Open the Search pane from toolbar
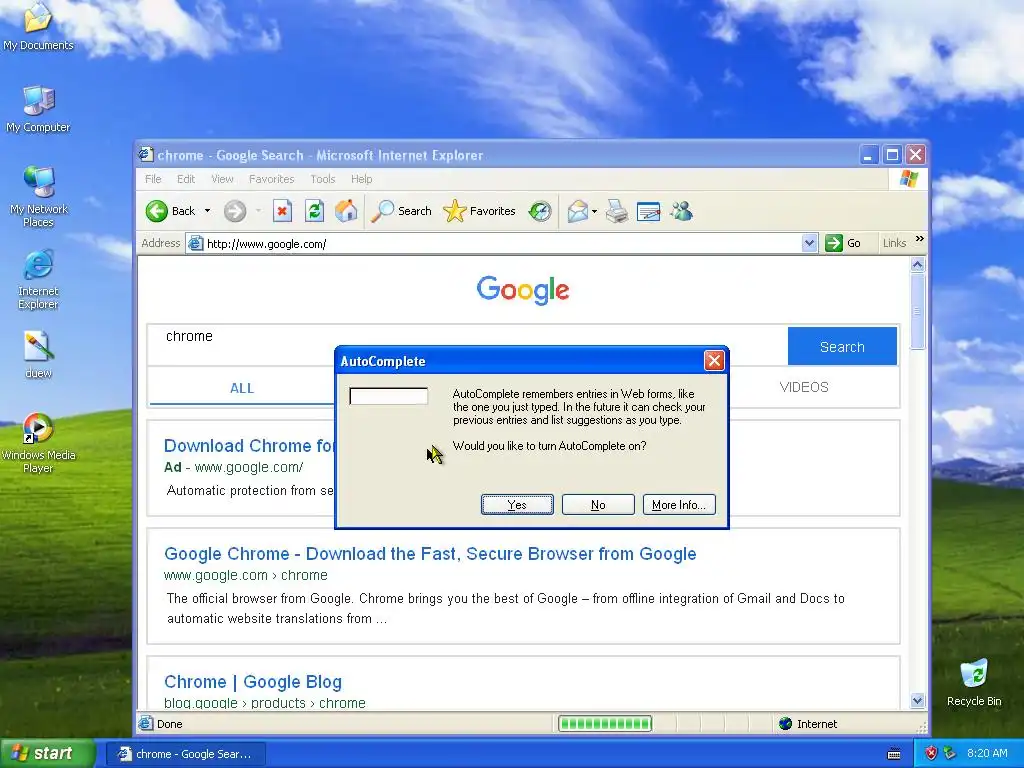Viewport: 1024px width, 768px height. 401,211
